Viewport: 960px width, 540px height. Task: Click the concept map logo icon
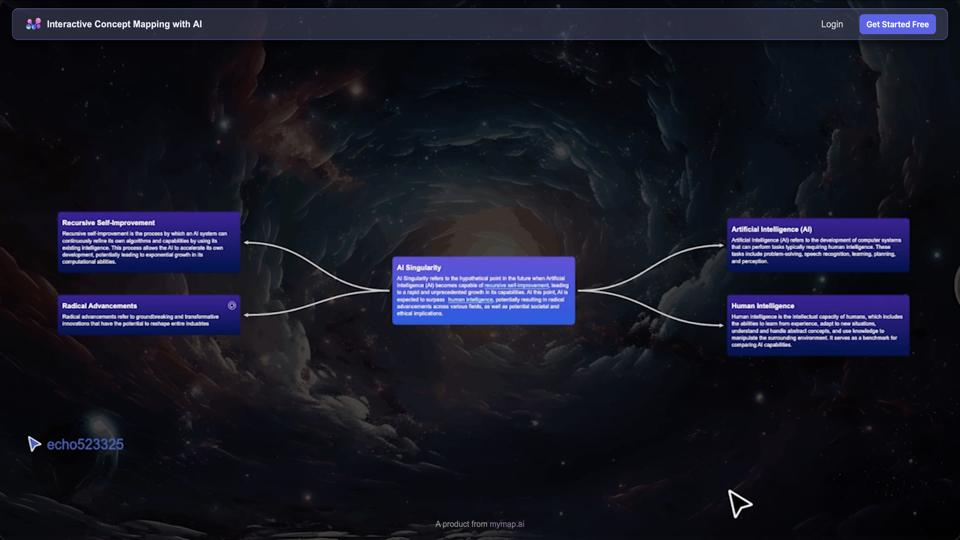point(34,24)
